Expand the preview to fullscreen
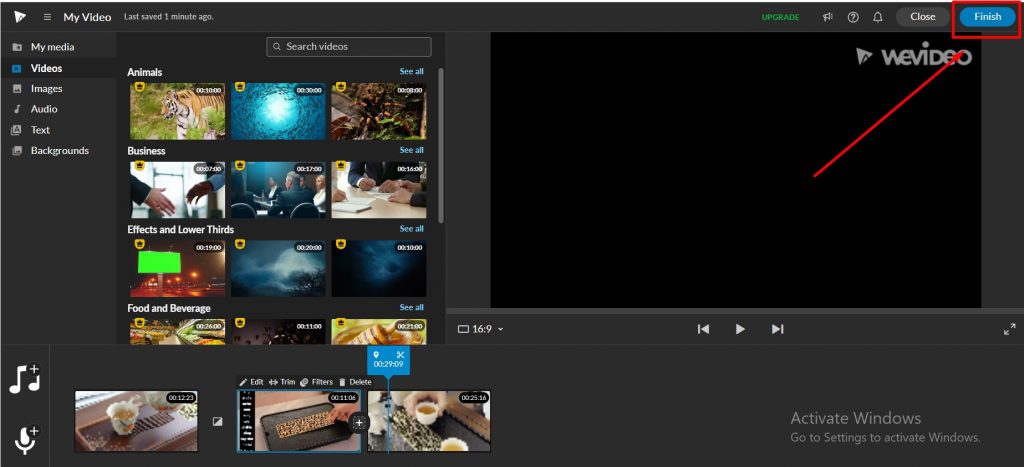Image resolution: width=1024 pixels, height=467 pixels. (1009, 329)
